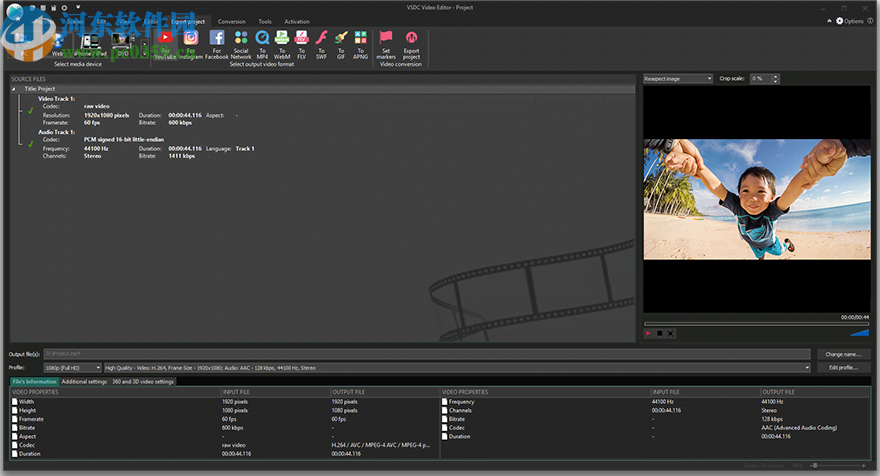
Task: Start the Export project conversion
Action: [411, 45]
